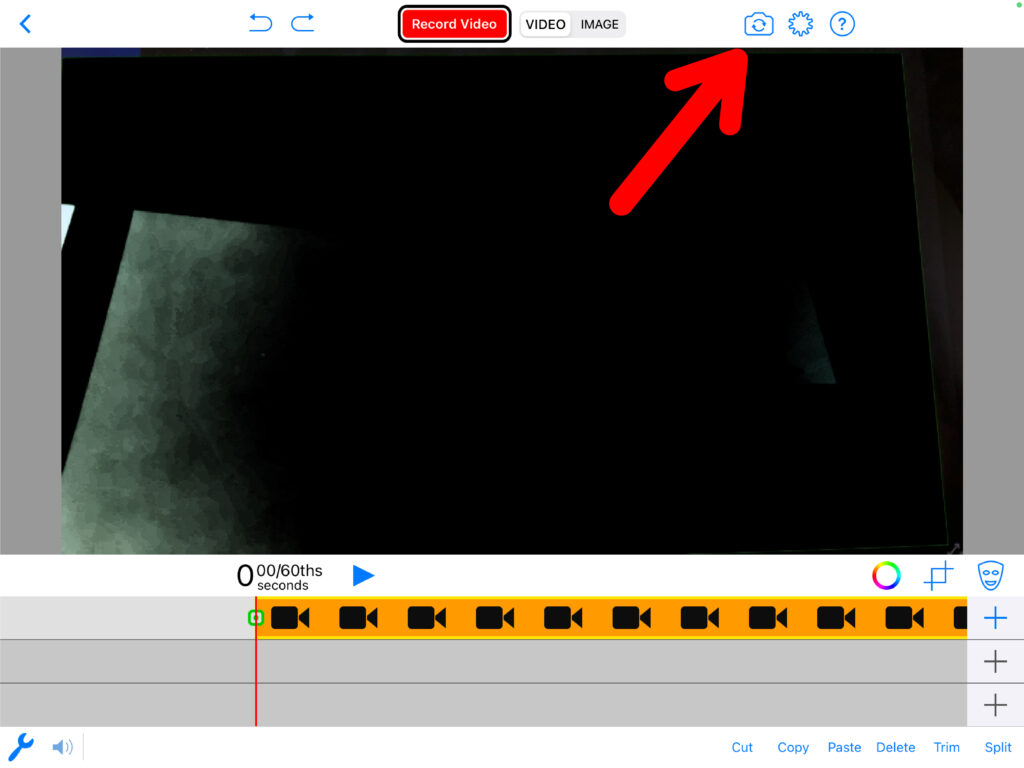Open the wrench tools icon

point(21,746)
